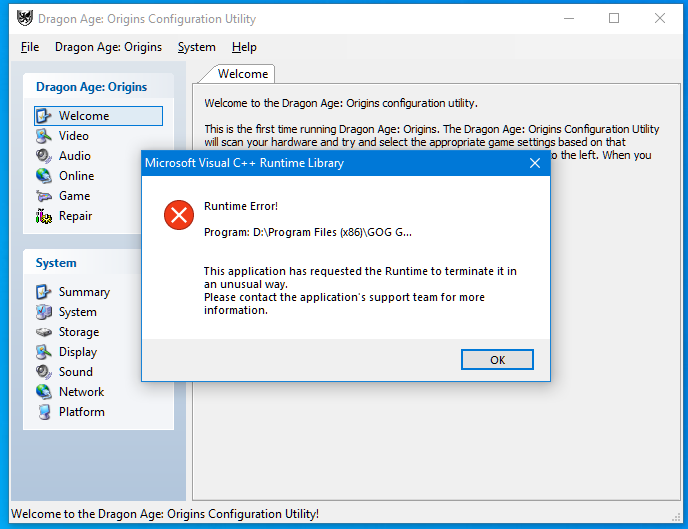Screen dimensions: 688x529
Task: Open the Summary icon under System
Action: pos(43,292)
